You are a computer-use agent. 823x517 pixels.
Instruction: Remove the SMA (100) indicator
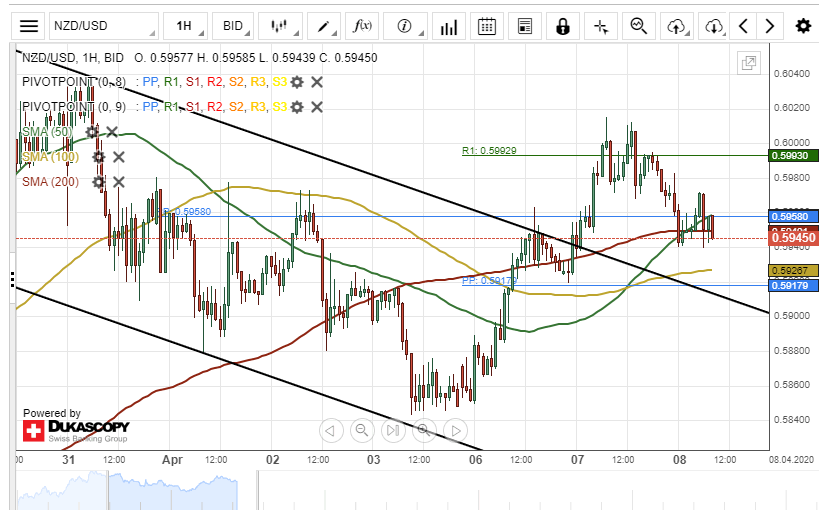click(x=119, y=157)
